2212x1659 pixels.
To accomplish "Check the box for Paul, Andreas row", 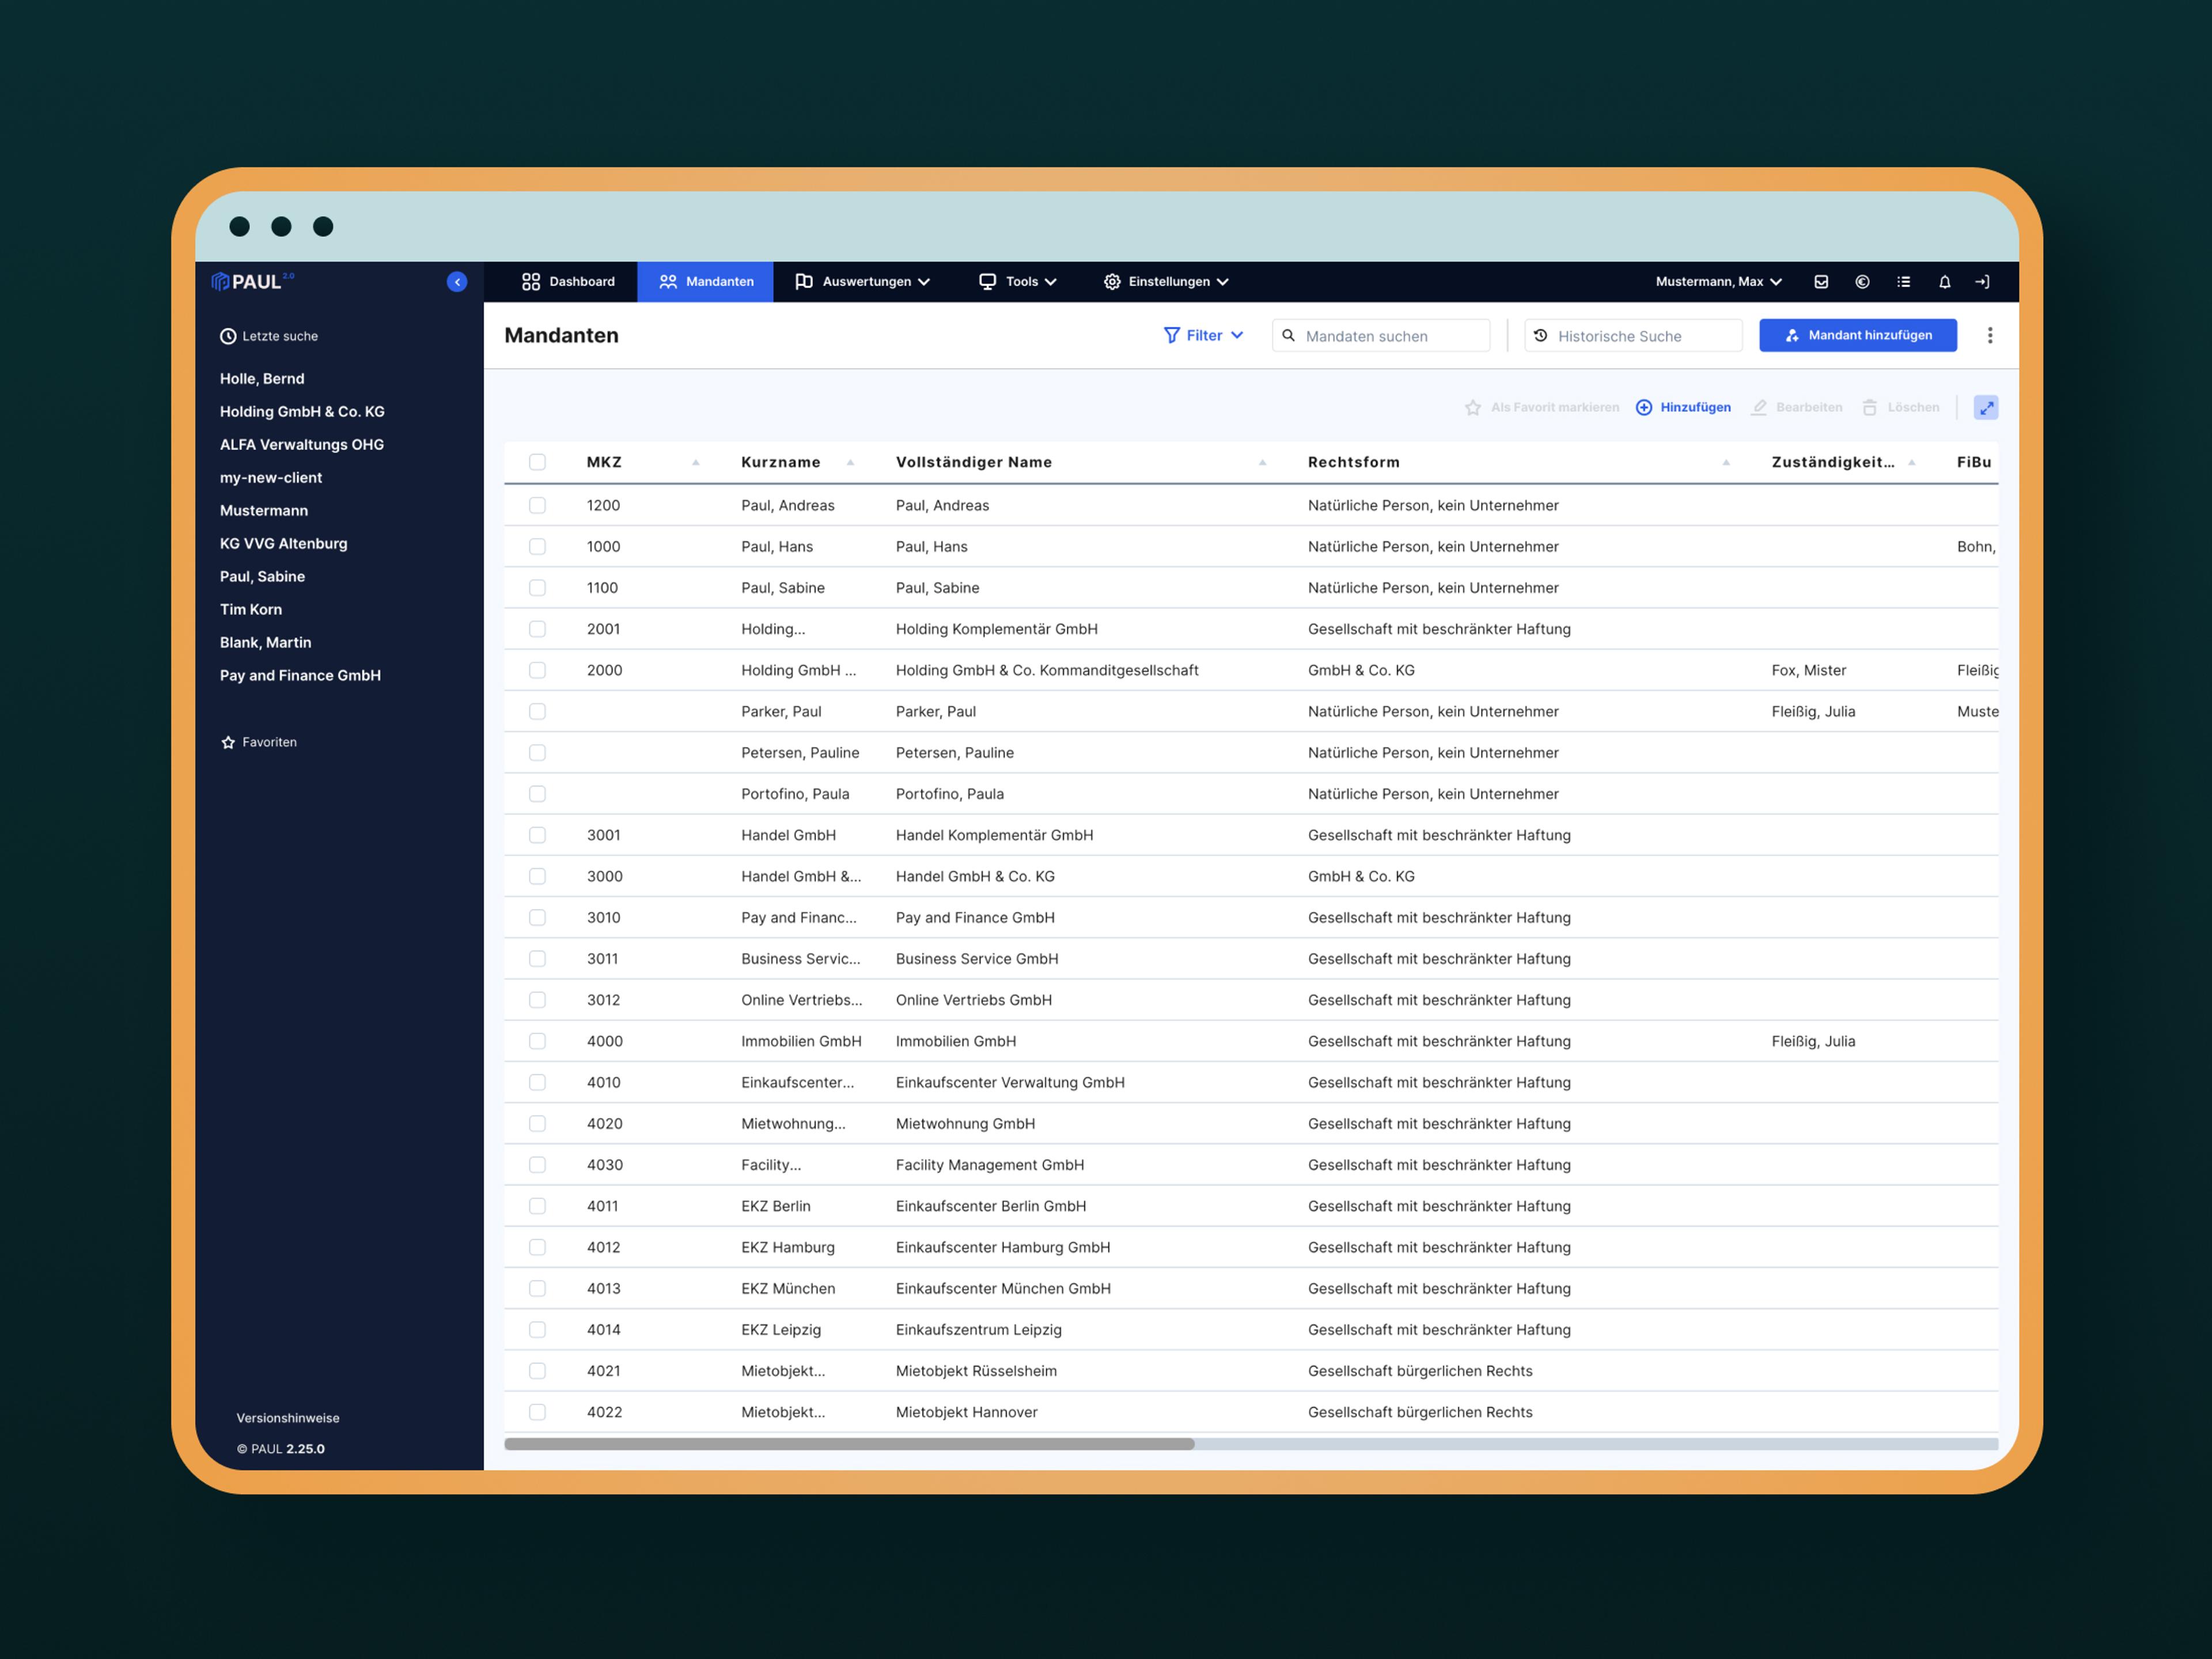I will pyautogui.click(x=537, y=506).
